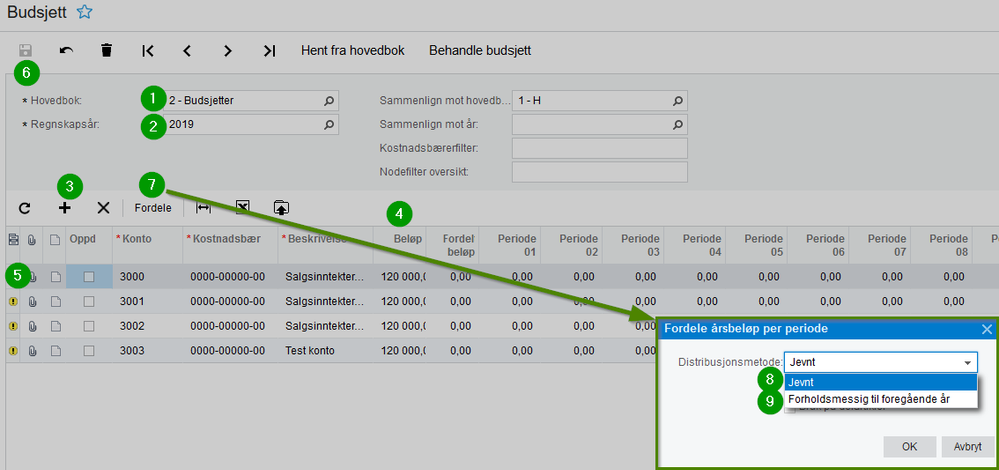Open note icon for account 3000 row
999x470 pixels.
[x=55, y=276]
